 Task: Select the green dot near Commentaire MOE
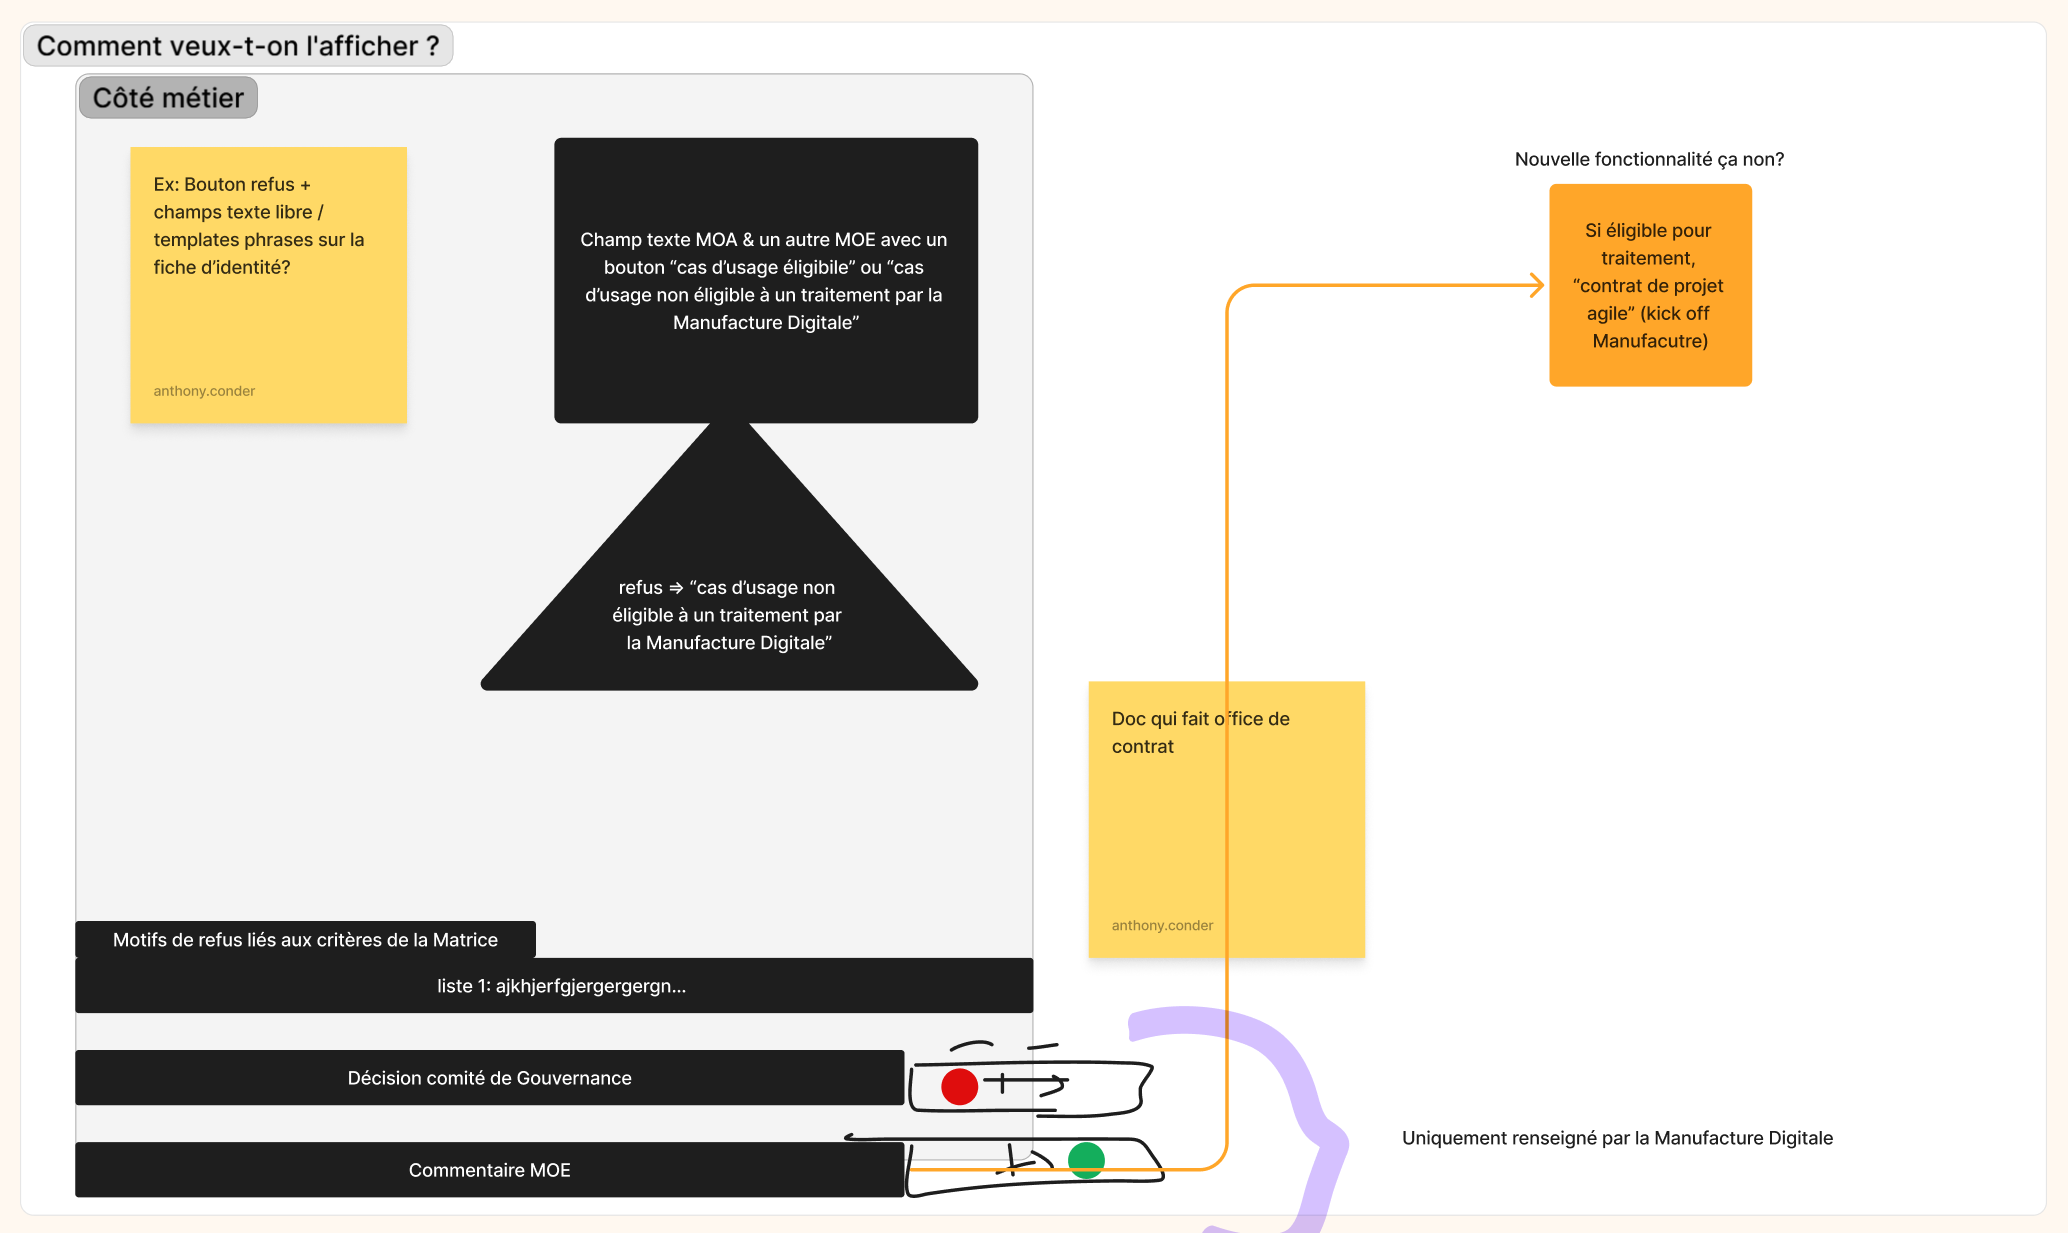point(1086,1160)
